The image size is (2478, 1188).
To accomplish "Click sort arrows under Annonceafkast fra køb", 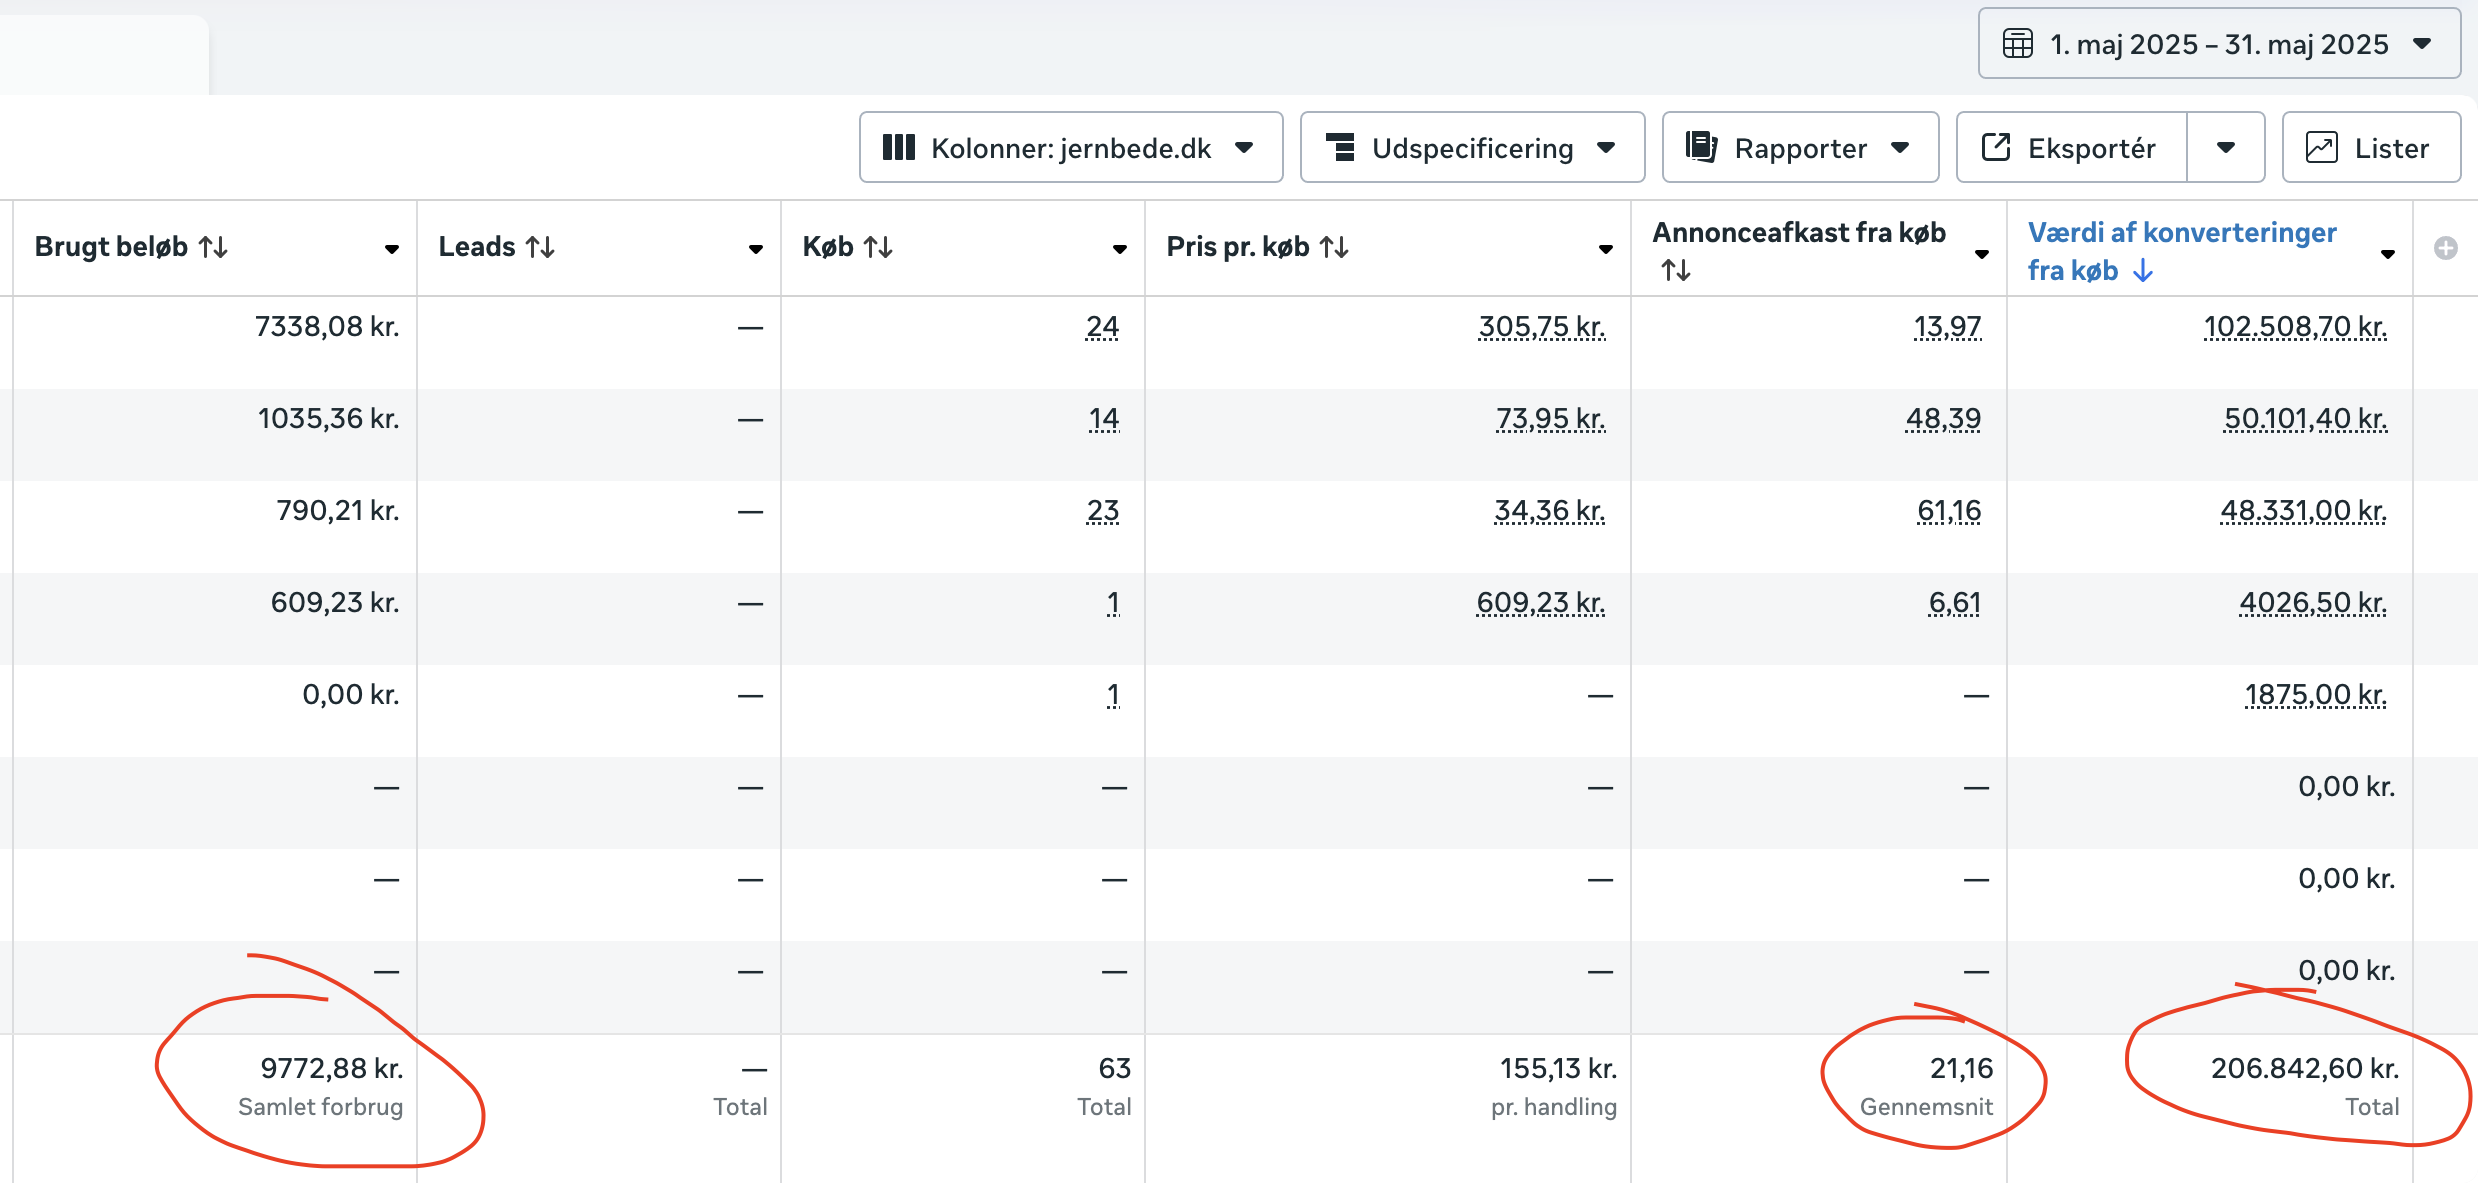I will click(1675, 270).
